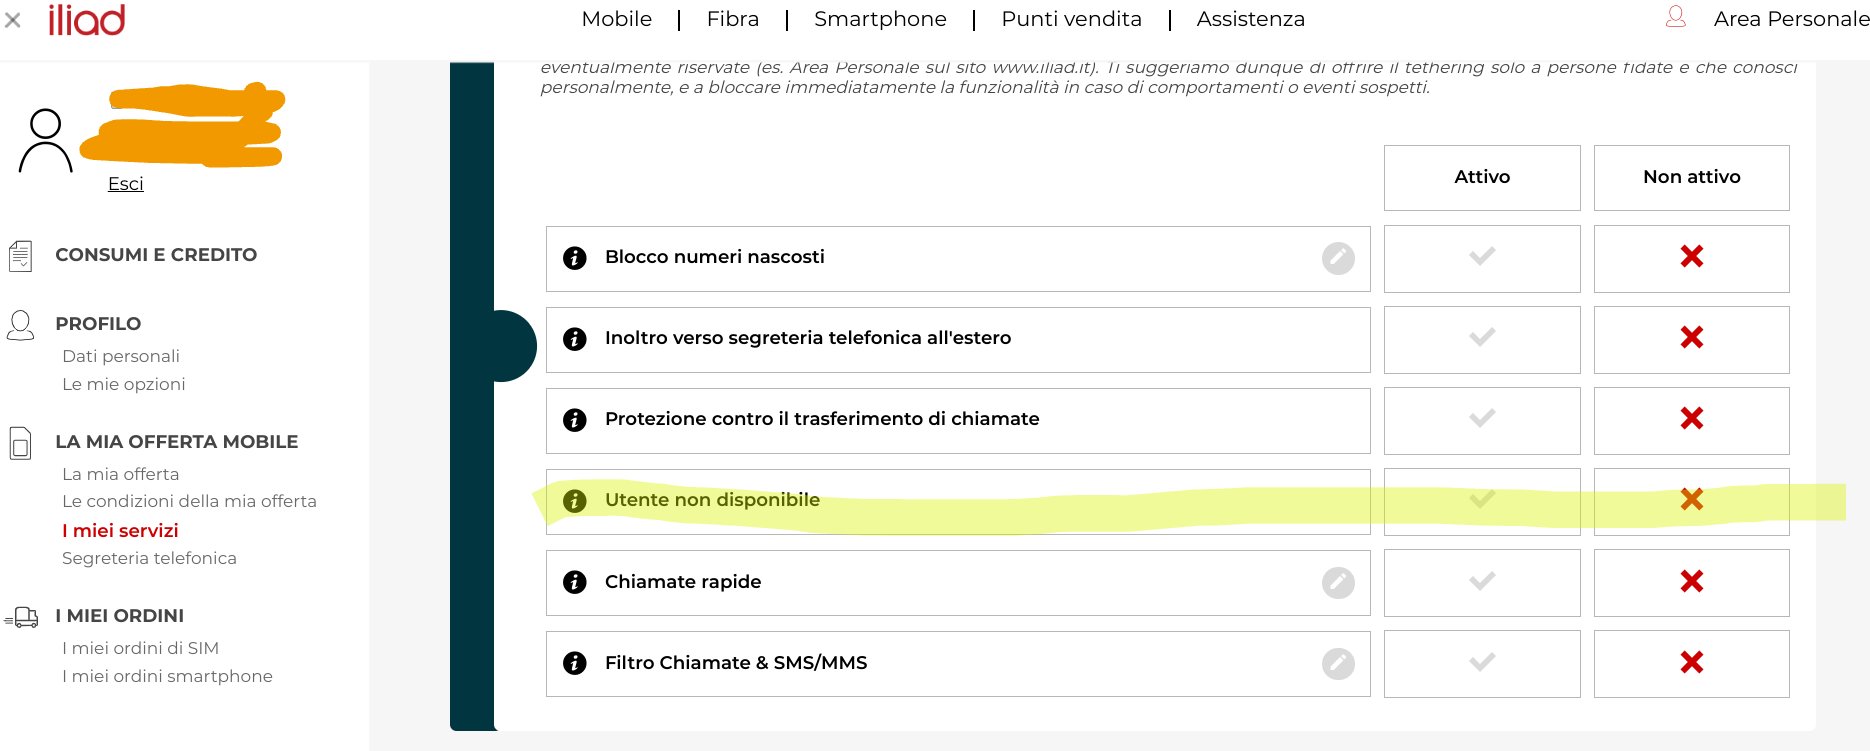Activate Chiamate rapide via Attivo checkmark
1870x751 pixels.
coord(1482,582)
